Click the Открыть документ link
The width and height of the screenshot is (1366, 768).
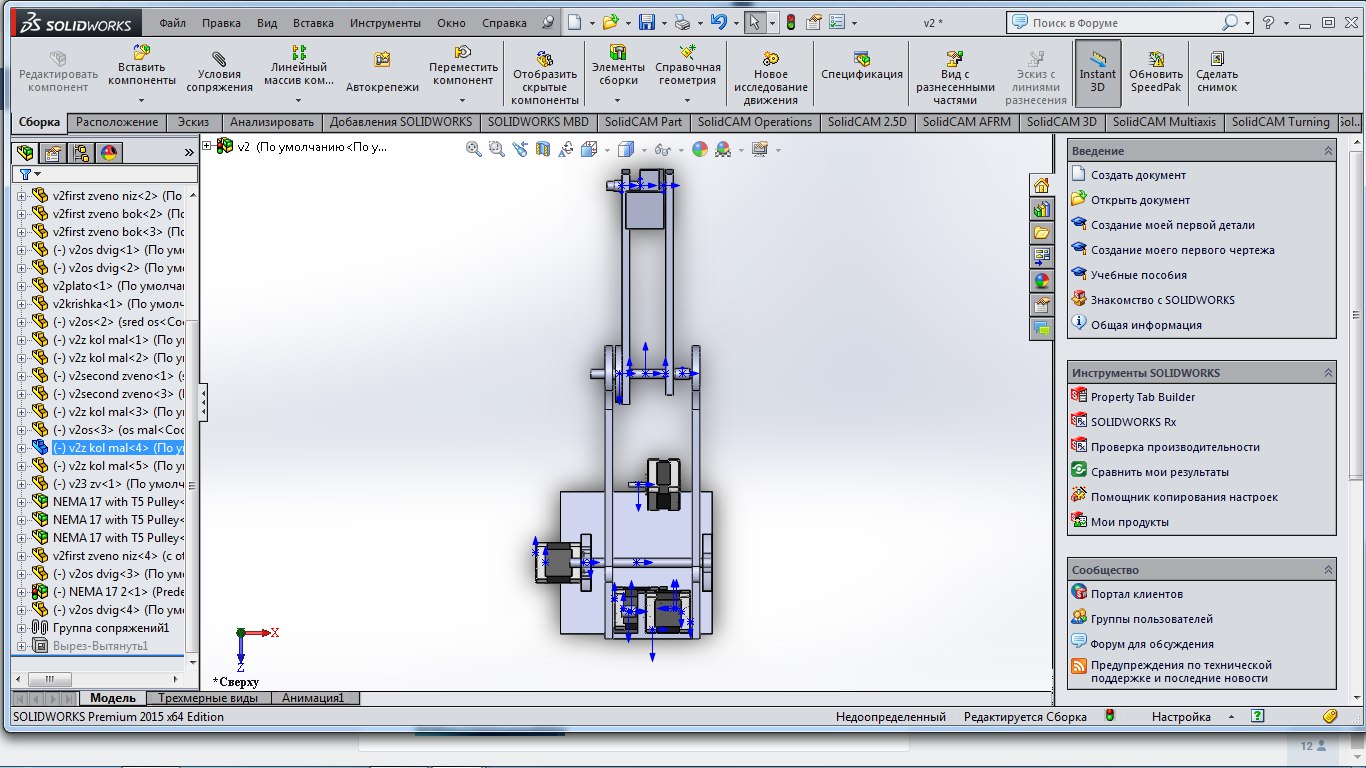(x=1140, y=200)
